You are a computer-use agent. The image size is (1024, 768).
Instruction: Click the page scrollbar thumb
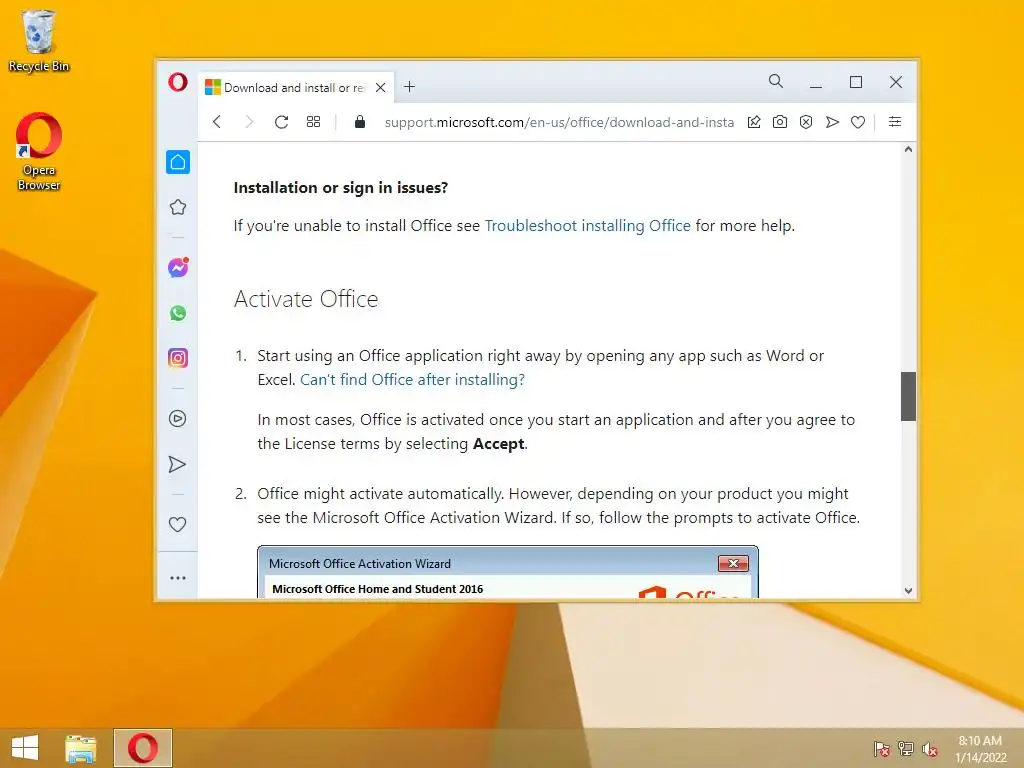click(x=908, y=396)
